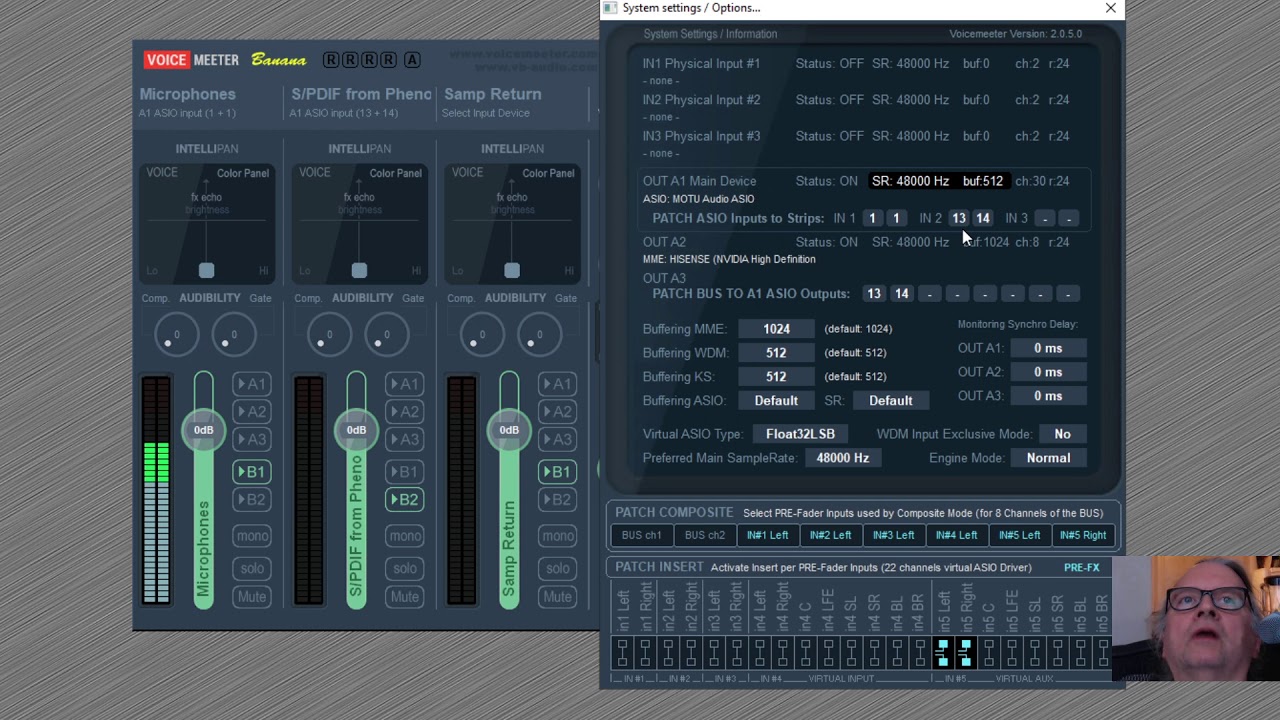The width and height of the screenshot is (1280, 720).
Task: Adjust Microphones strip gain fader knob
Action: pyautogui.click(x=204, y=430)
